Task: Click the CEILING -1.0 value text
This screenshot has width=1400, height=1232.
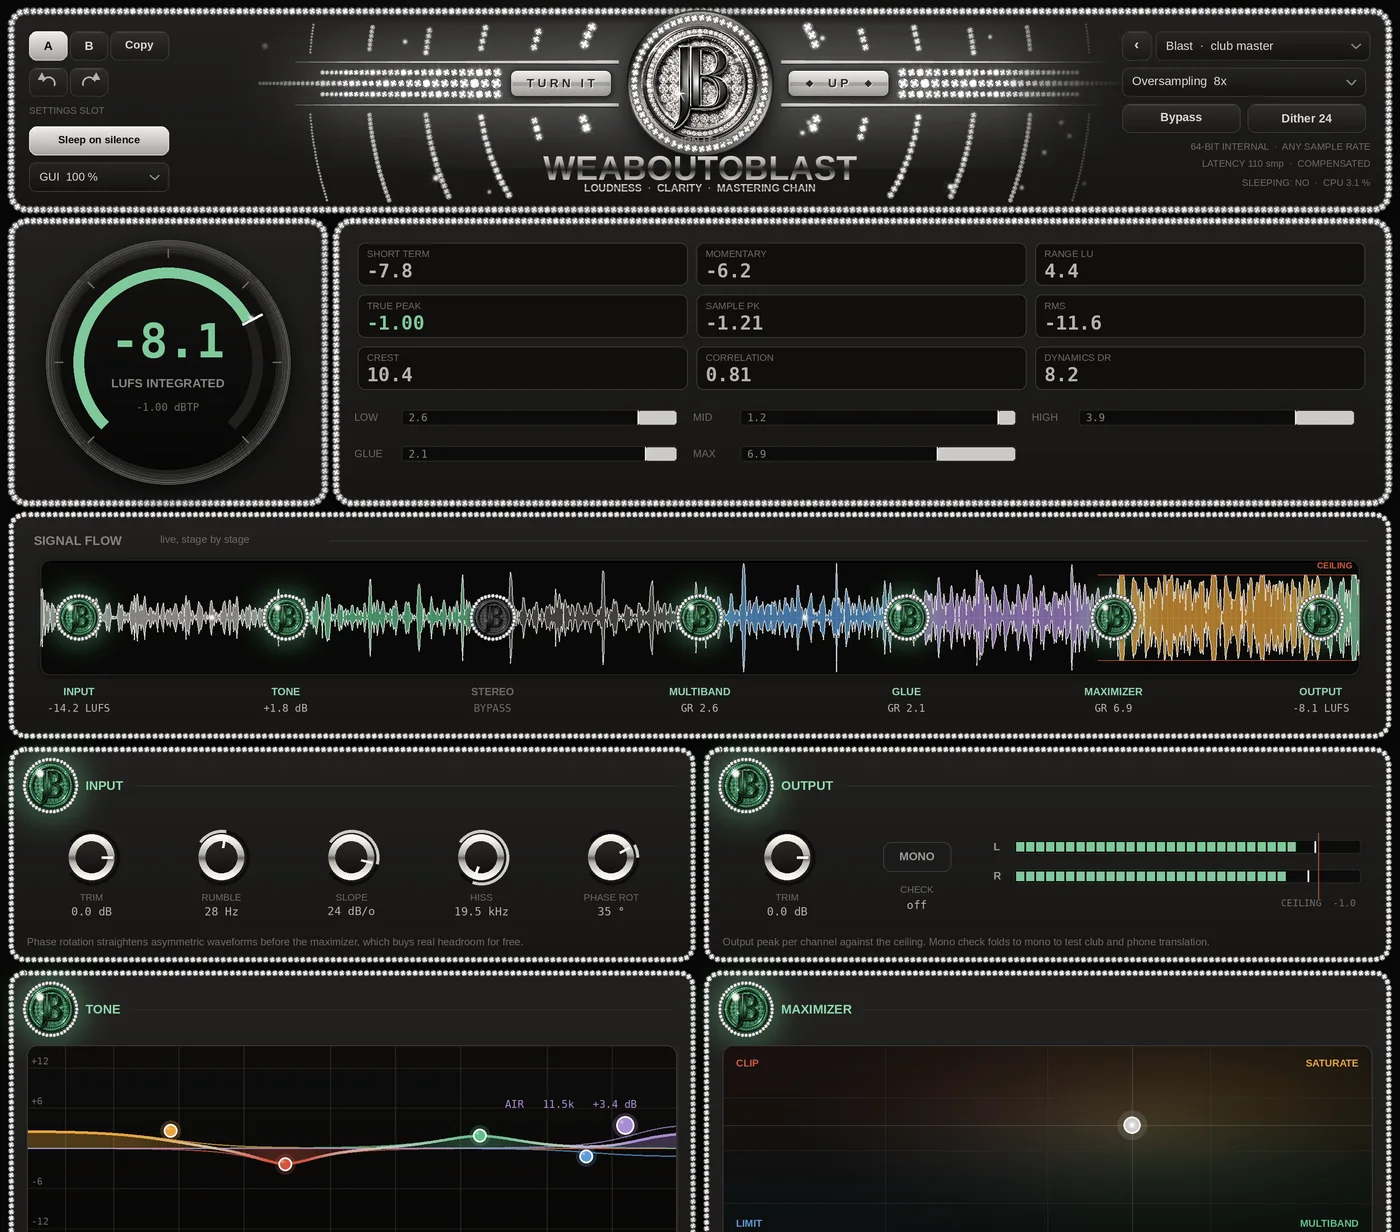Action: click(1318, 903)
